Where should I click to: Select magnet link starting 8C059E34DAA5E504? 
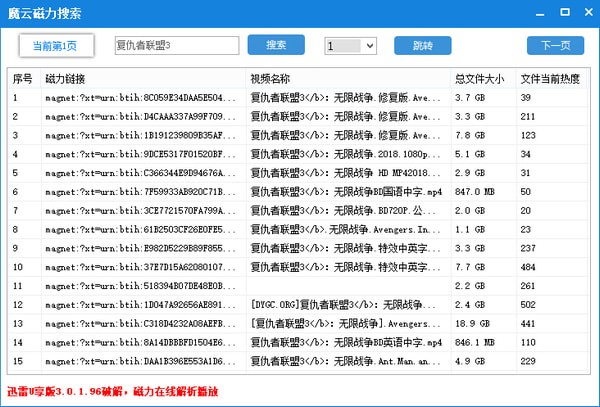click(x=140, y=98)
